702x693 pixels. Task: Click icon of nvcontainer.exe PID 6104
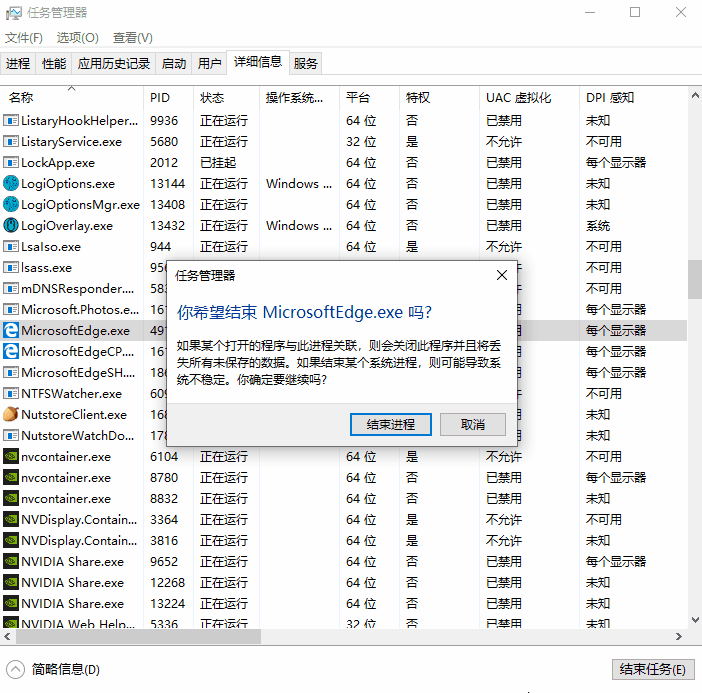pos(11,457)
